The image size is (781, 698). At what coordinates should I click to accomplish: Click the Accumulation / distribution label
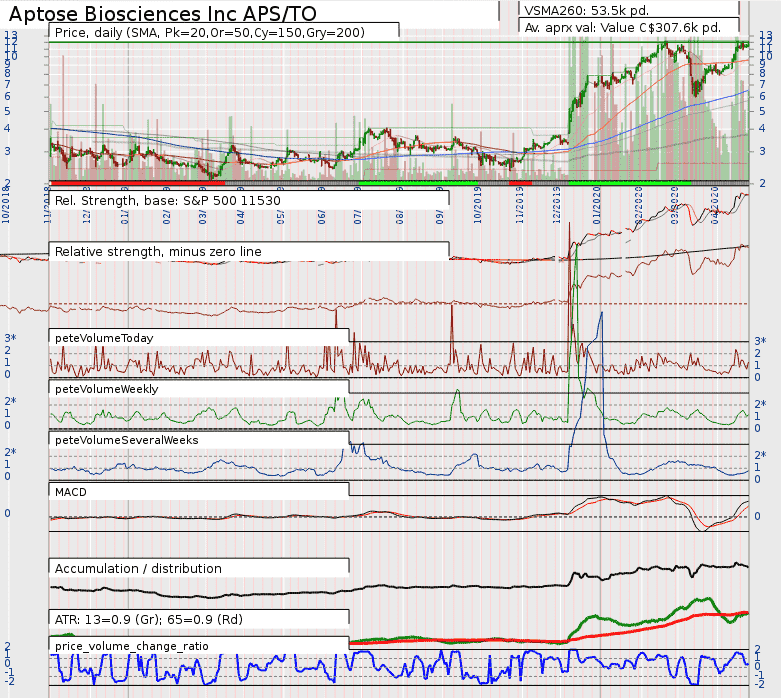[138, 568]
